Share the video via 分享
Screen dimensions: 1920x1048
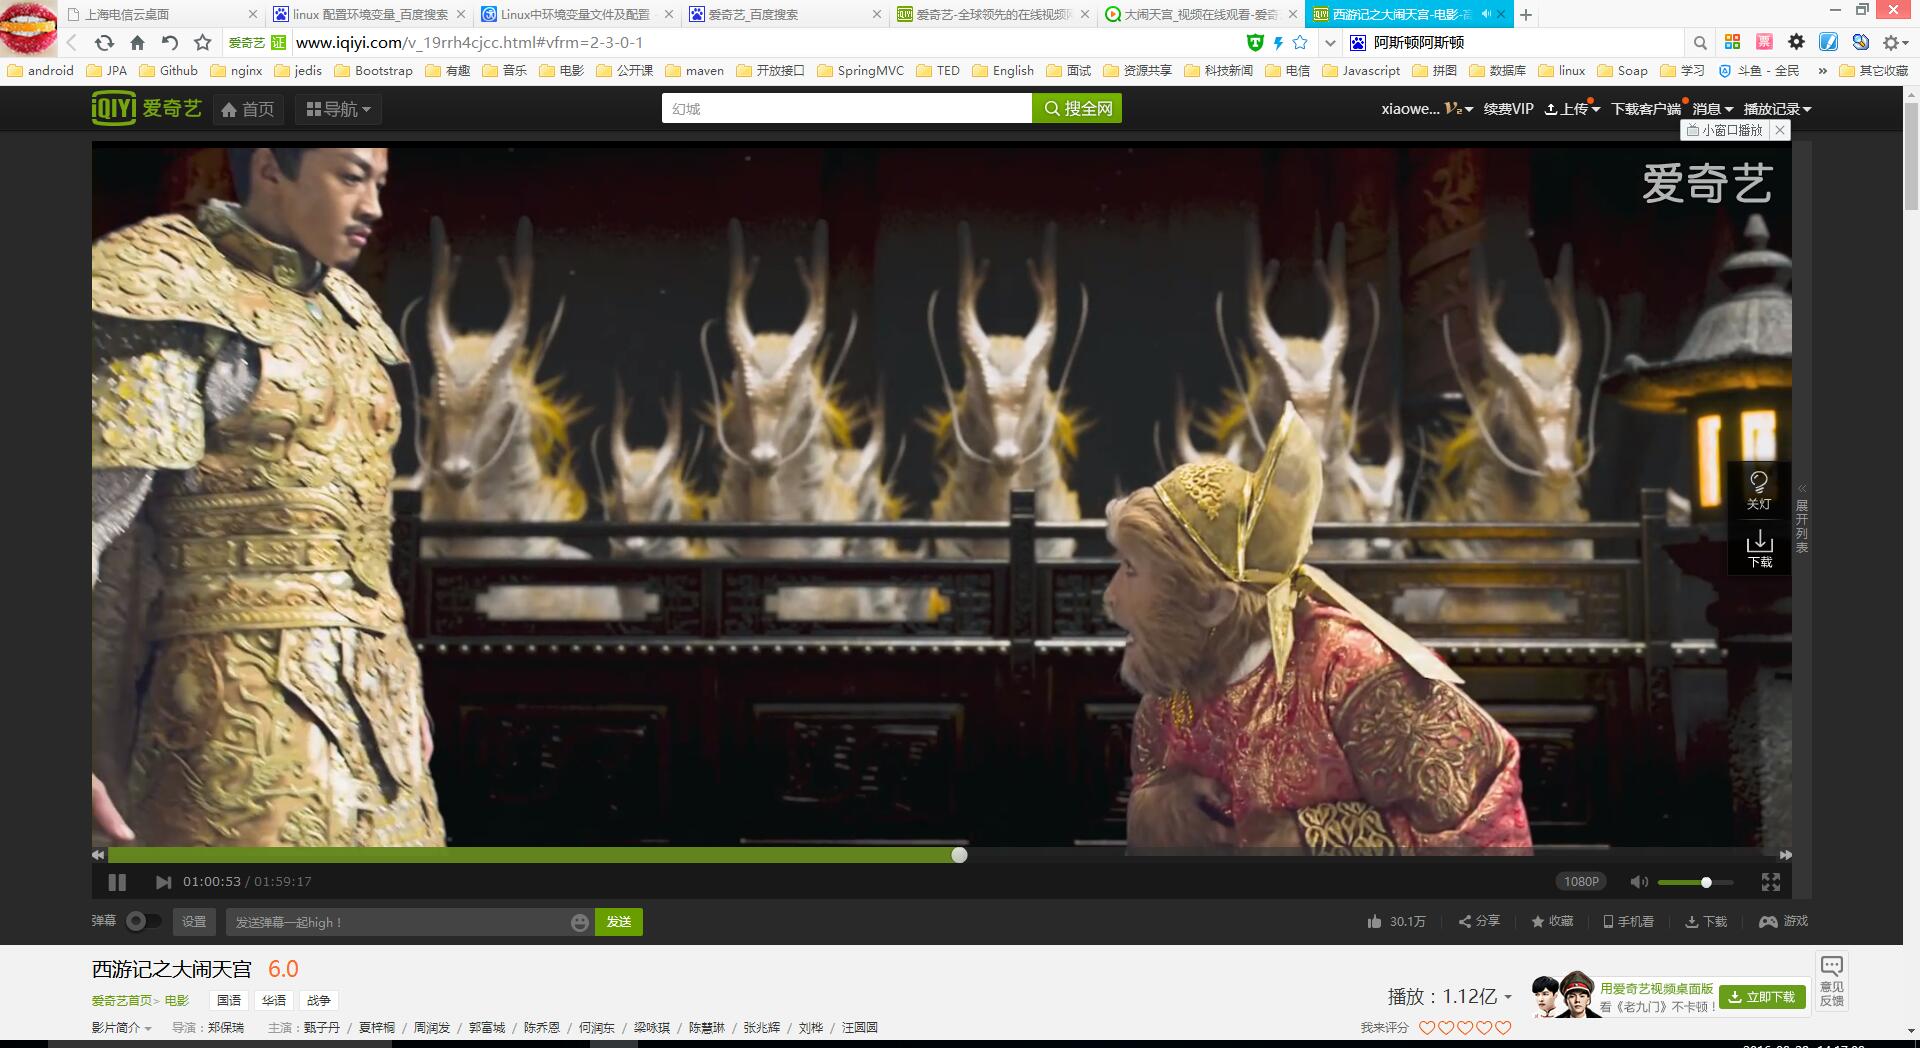pyautogui.click(x=1479, y=921)
